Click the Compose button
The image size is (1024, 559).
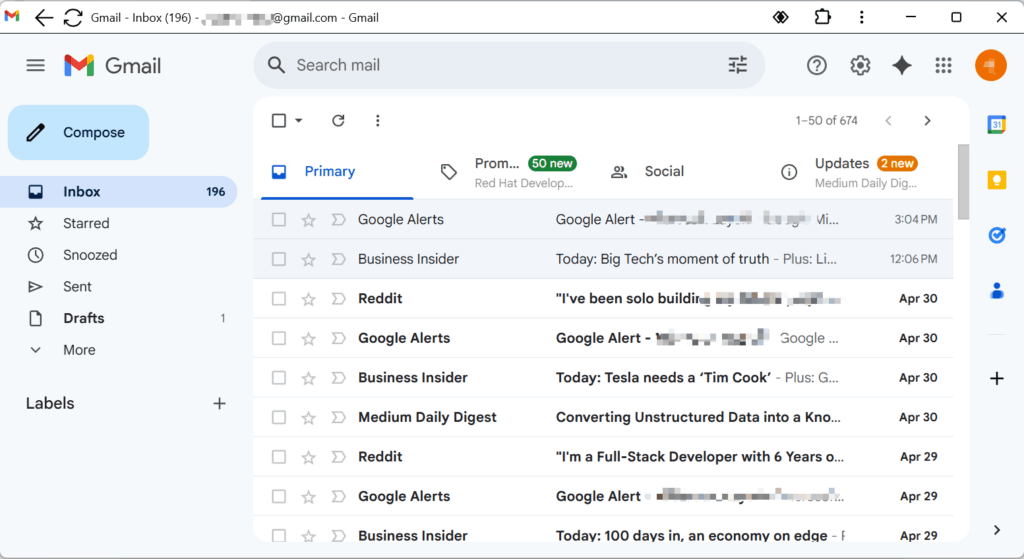click(x=78, y=133)
